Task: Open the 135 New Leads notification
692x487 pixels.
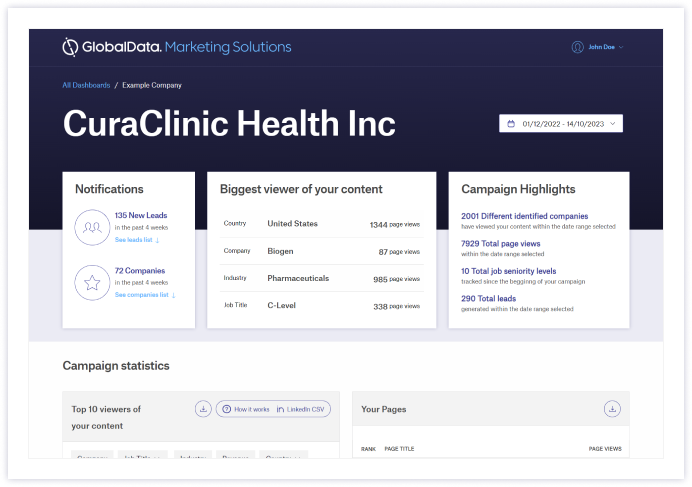Action: [141, 215]
